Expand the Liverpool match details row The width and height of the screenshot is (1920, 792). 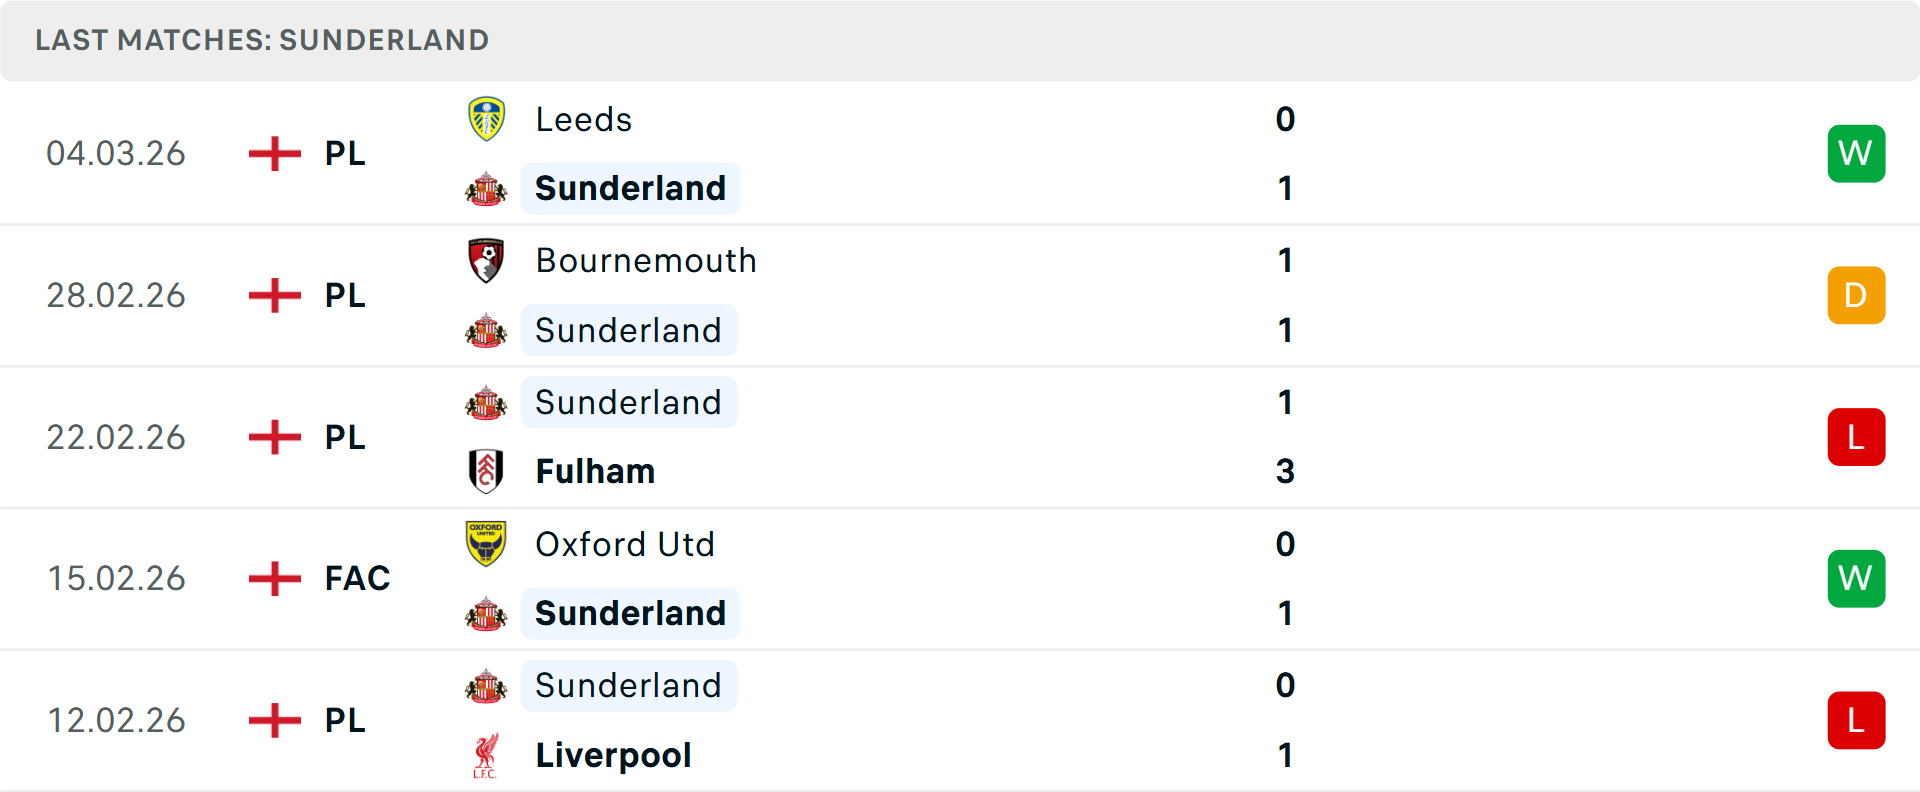960,720
